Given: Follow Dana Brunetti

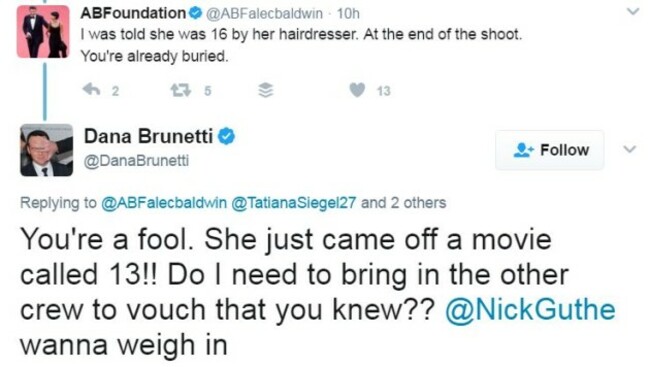Looking at the screenshot, I should [x=550, y=150].
